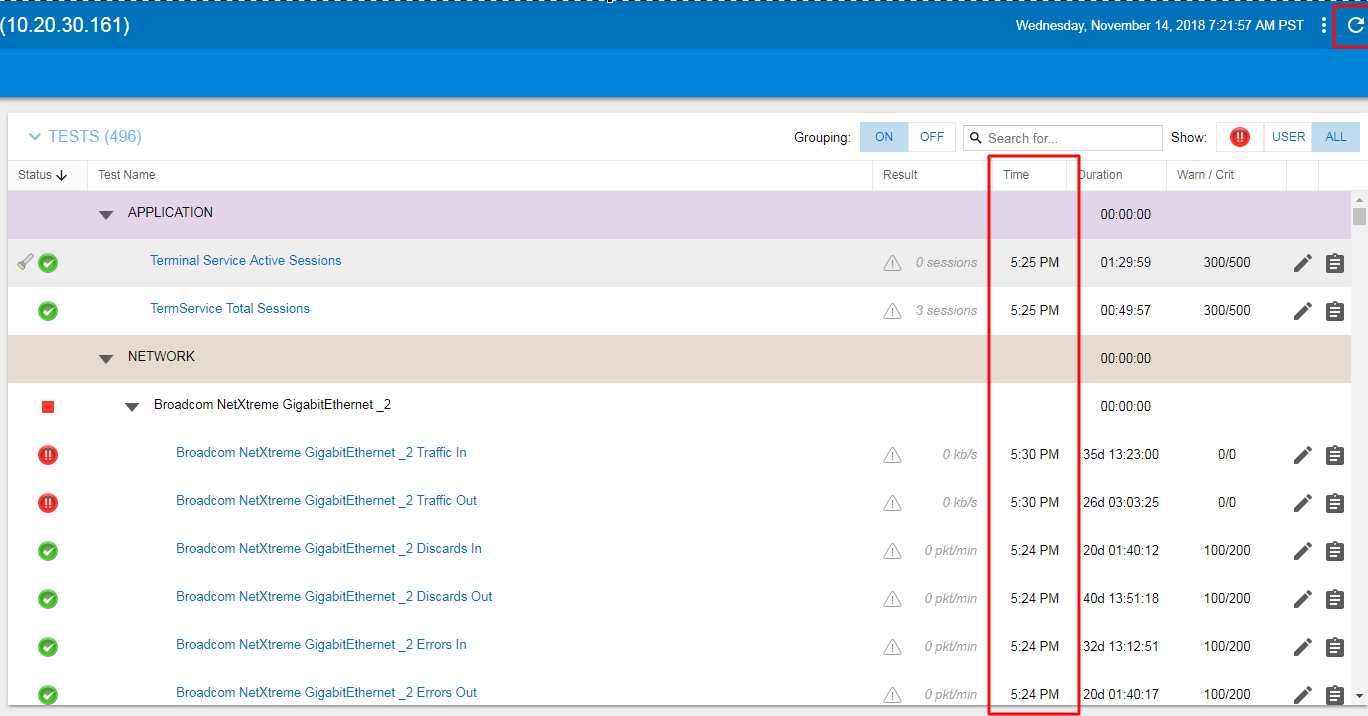
Task: Open Broadcom _2 Discards Out link
Action: [x=334, y=596]
